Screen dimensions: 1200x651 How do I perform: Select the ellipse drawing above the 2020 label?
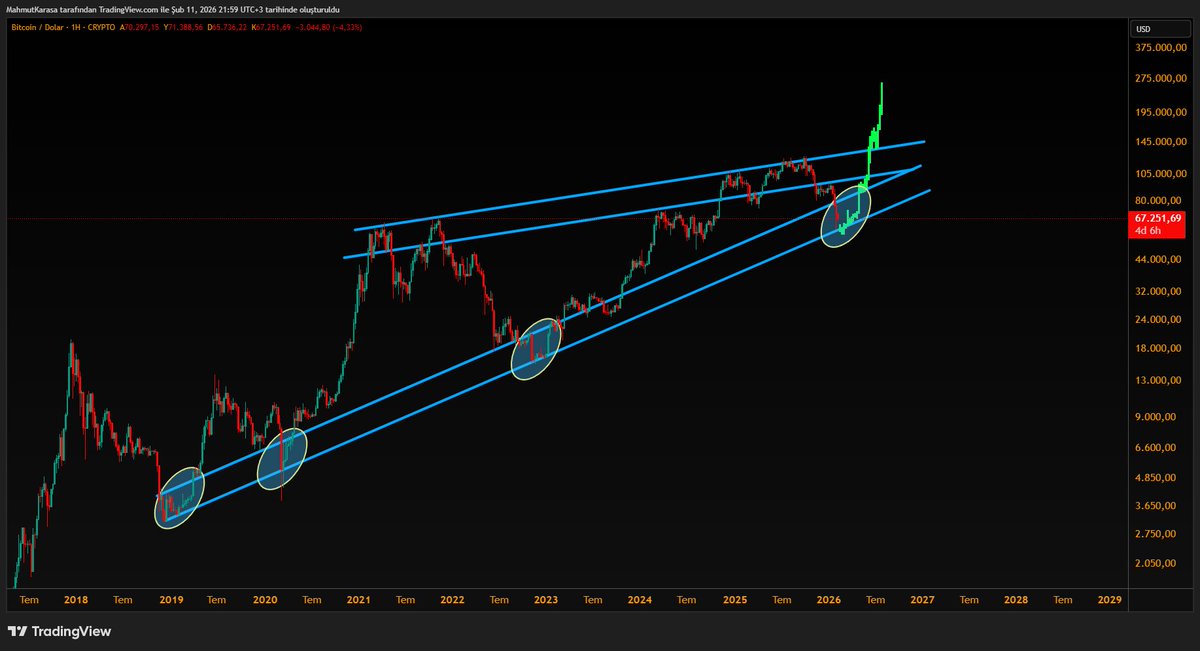click(281, 459)
